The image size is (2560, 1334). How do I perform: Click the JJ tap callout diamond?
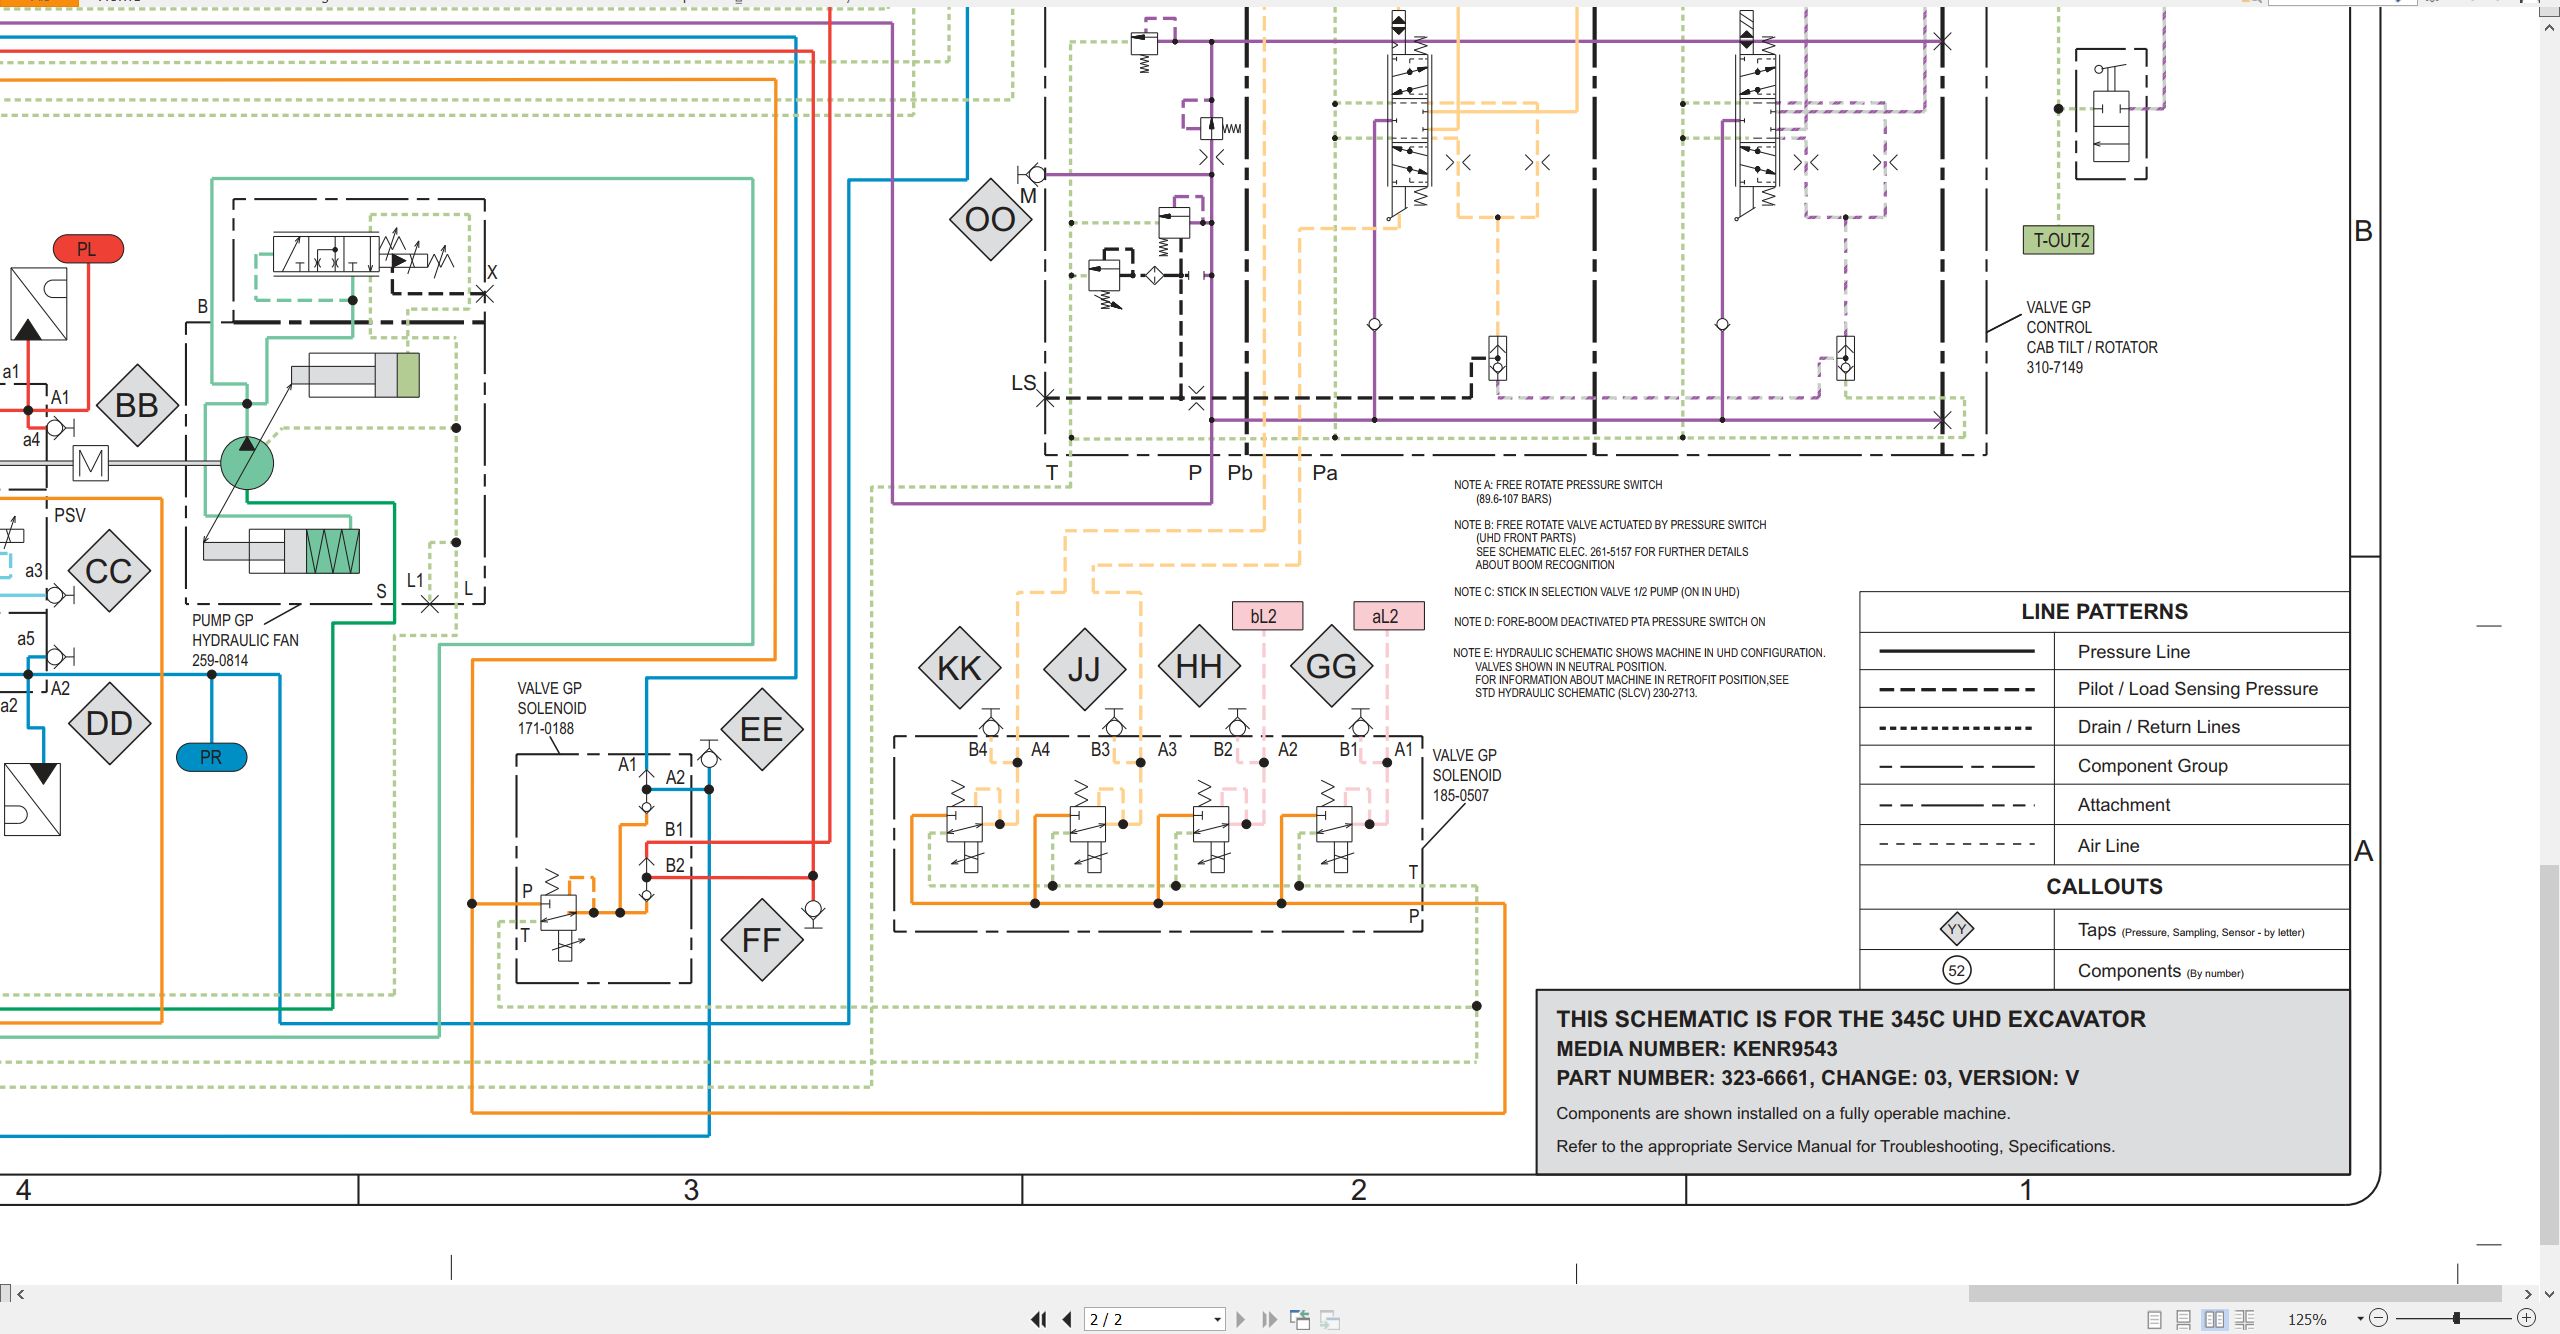[x=1084, y=669]
